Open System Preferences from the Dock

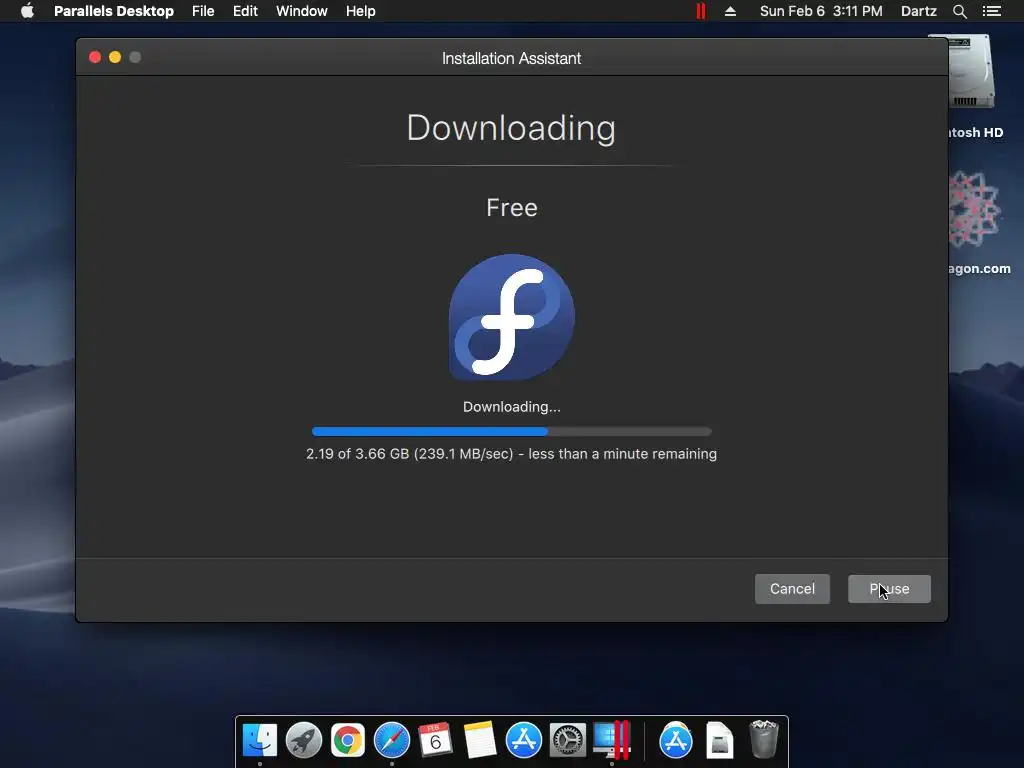point(568,741)
